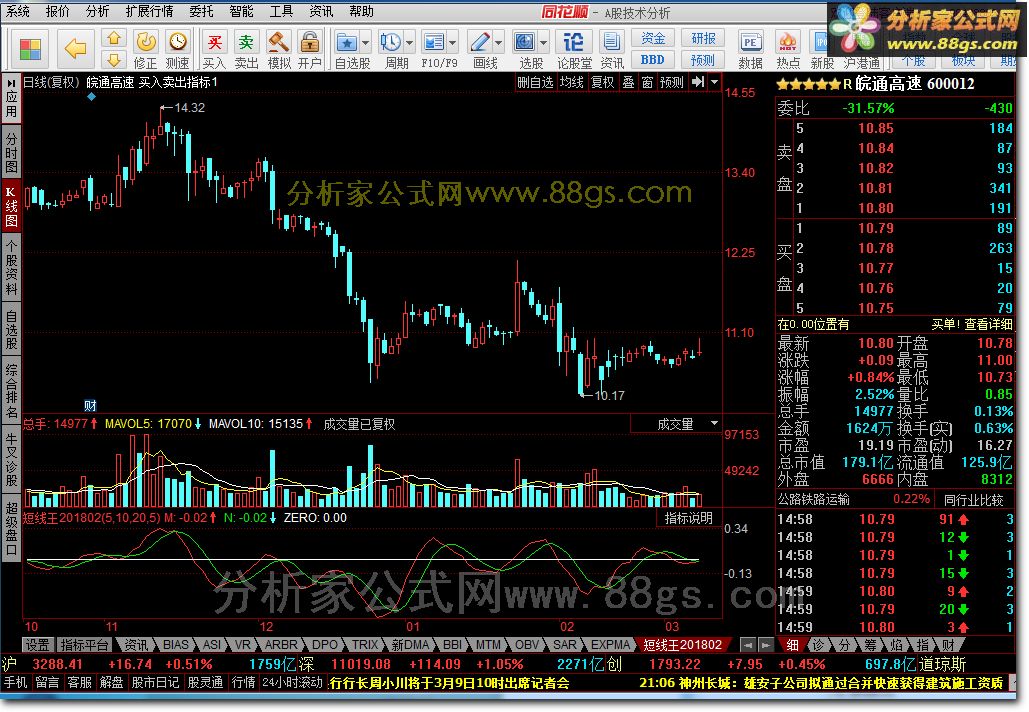Click the 研报 button
The width and height of the screenshot is (1029, 712).
click(703, 38)
